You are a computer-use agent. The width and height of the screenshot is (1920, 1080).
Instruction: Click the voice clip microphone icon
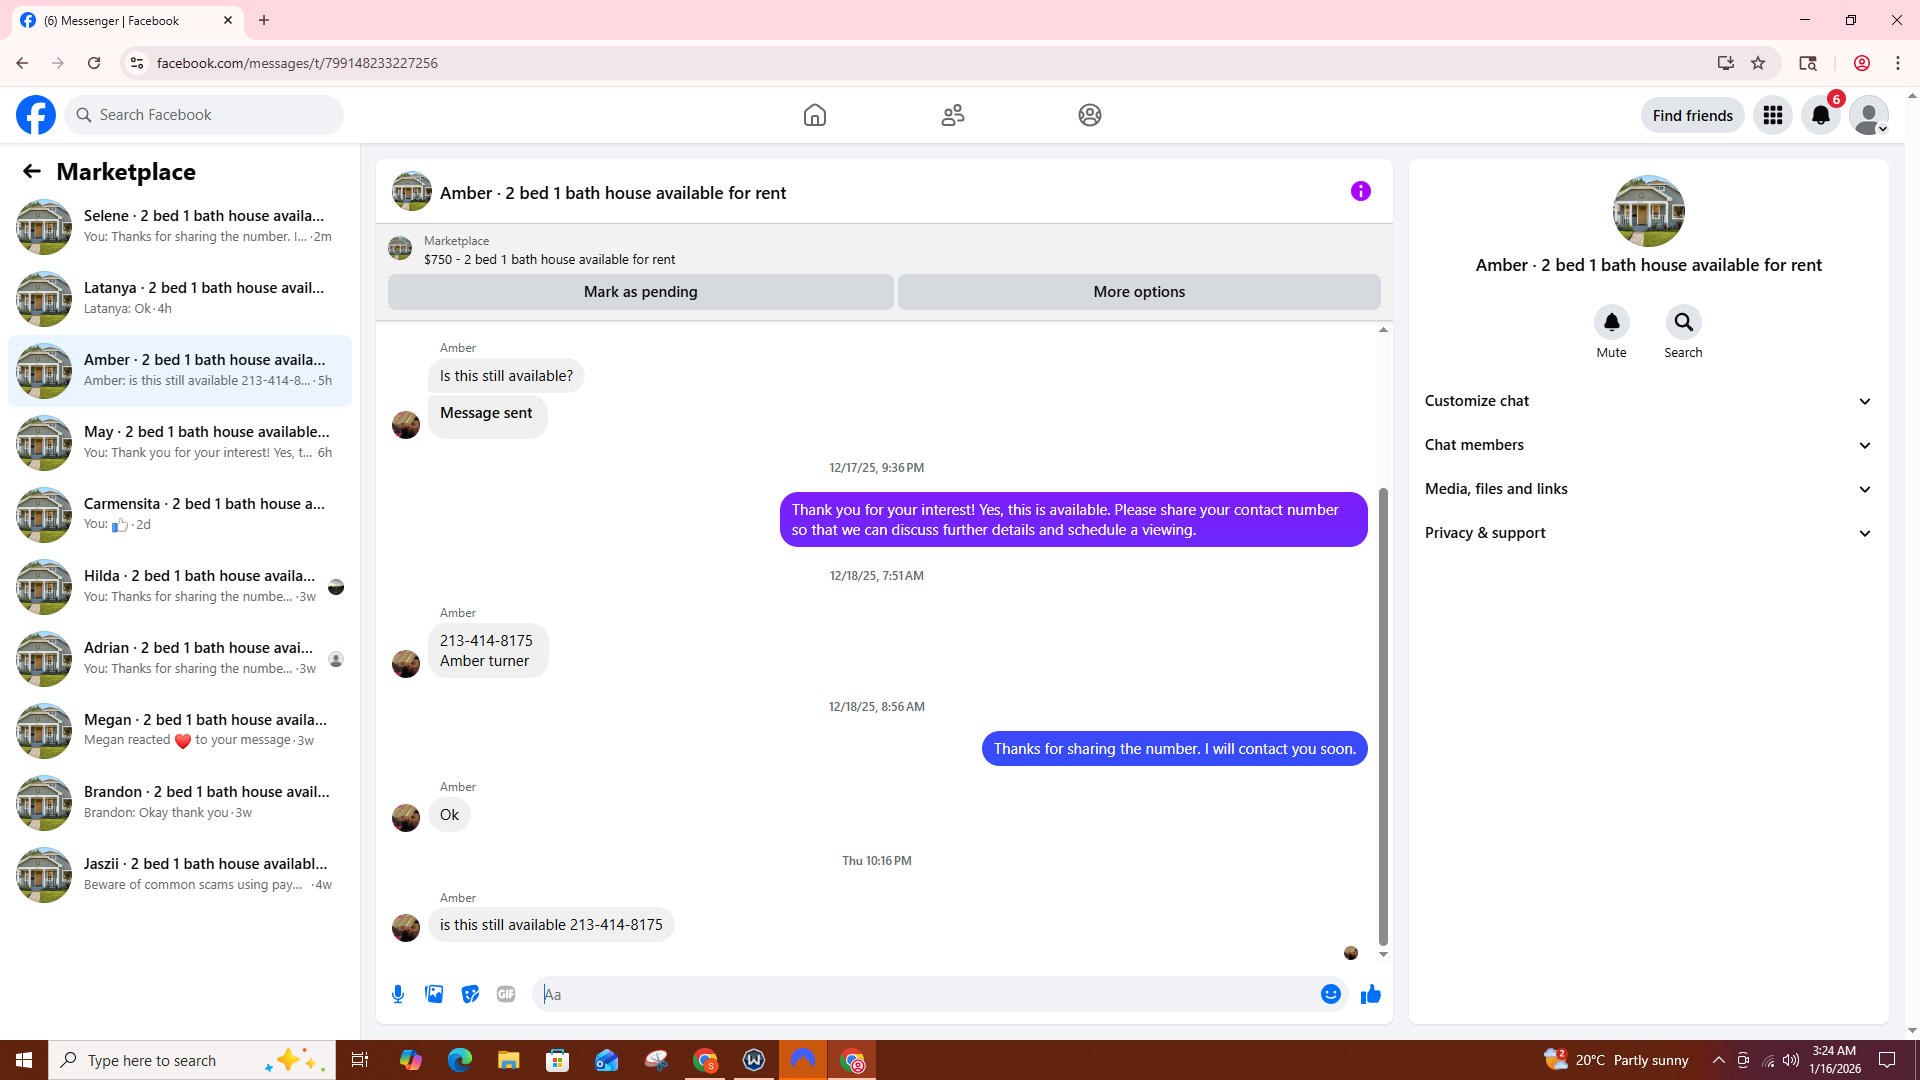click(x=398, y=994)
